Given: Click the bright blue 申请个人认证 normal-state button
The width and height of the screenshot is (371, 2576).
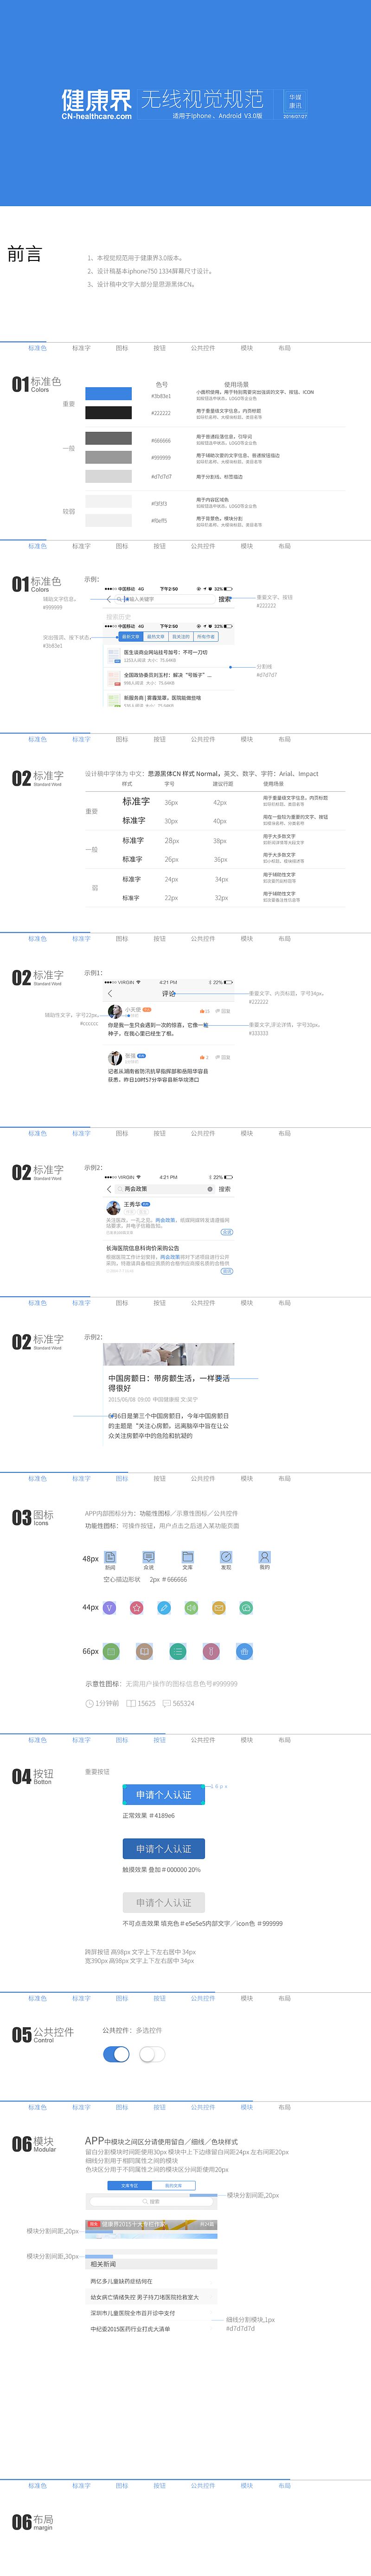Looking at the screenshot, I should [164, 1795].
